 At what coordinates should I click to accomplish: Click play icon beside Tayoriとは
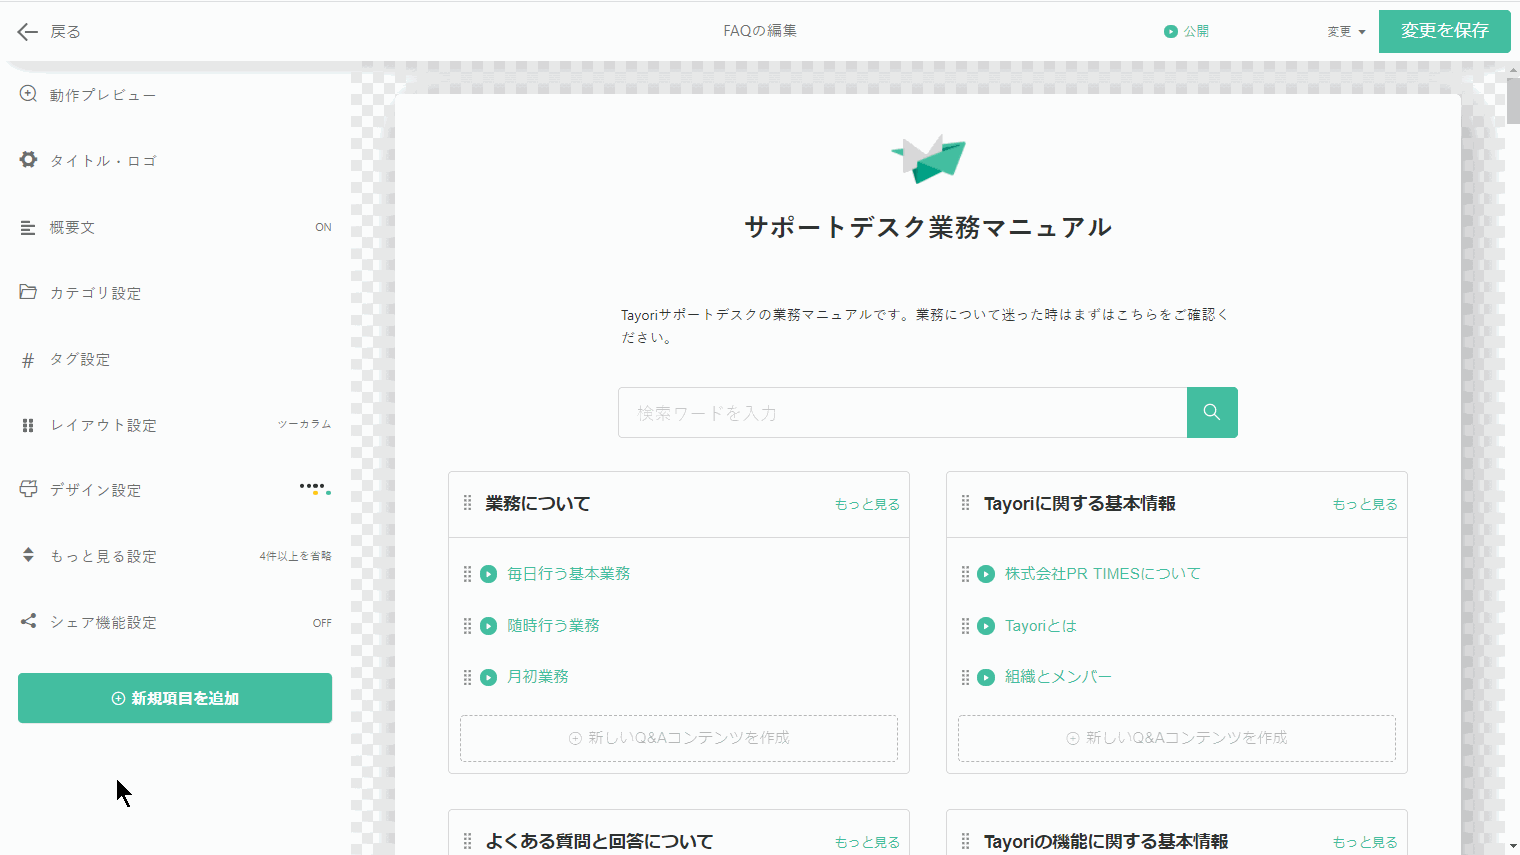pyautogui.click(x=986, y=626)
